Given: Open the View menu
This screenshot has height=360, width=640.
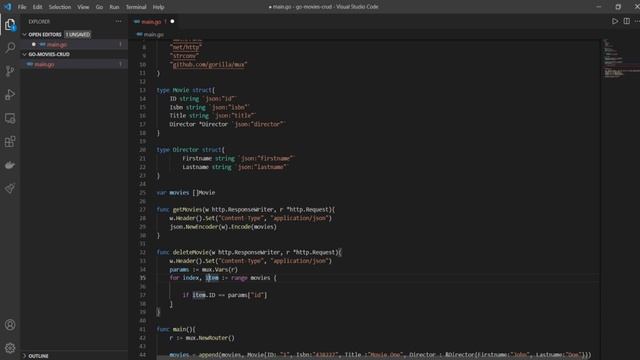Looking at the screenshot, I should tap(83, 7).
